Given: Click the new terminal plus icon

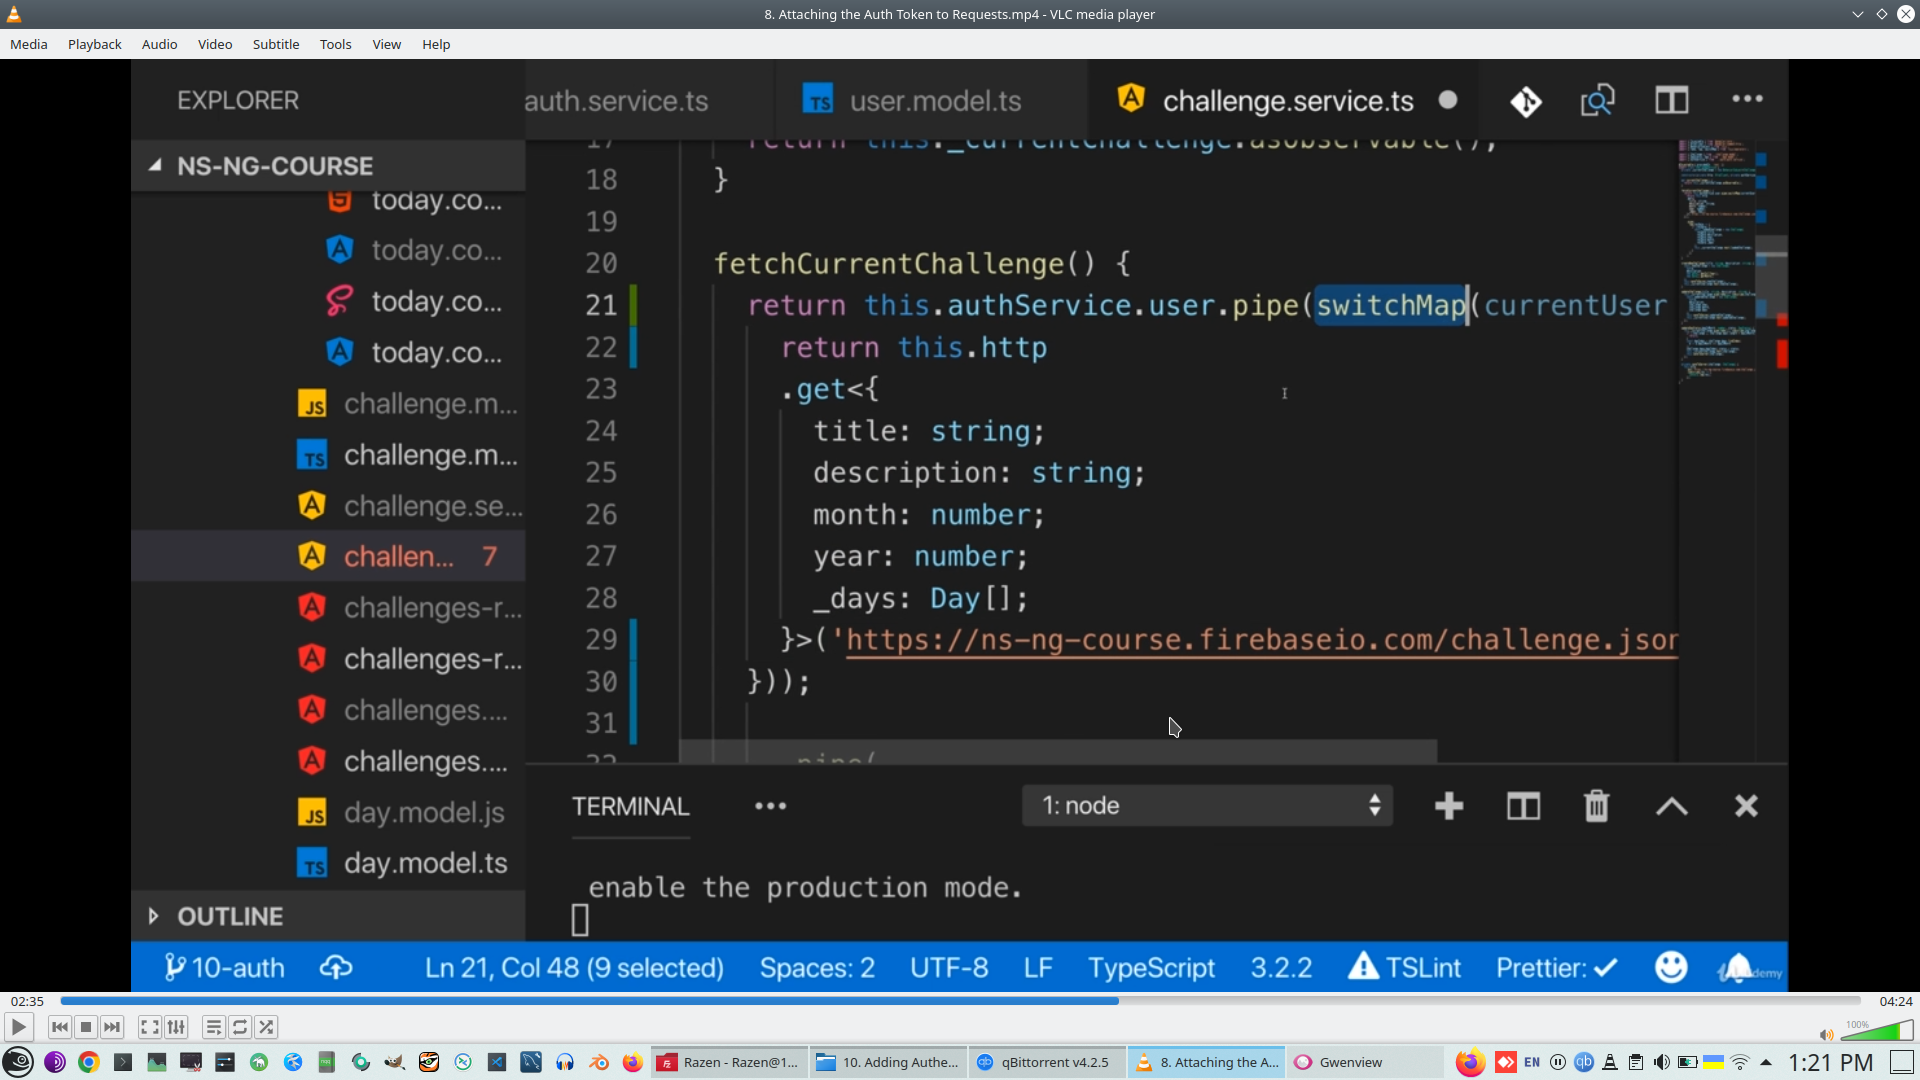Looking at the screenshot, I should (1449, 806).
